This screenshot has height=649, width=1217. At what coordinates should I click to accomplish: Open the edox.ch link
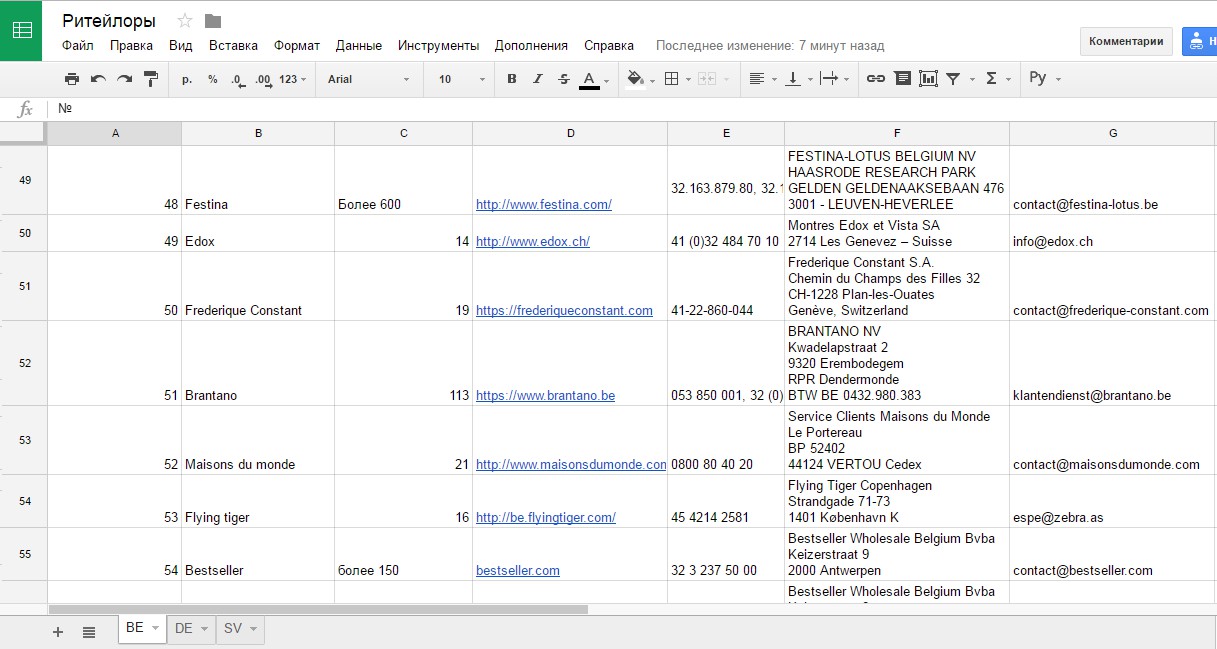(x=533, y=241)
